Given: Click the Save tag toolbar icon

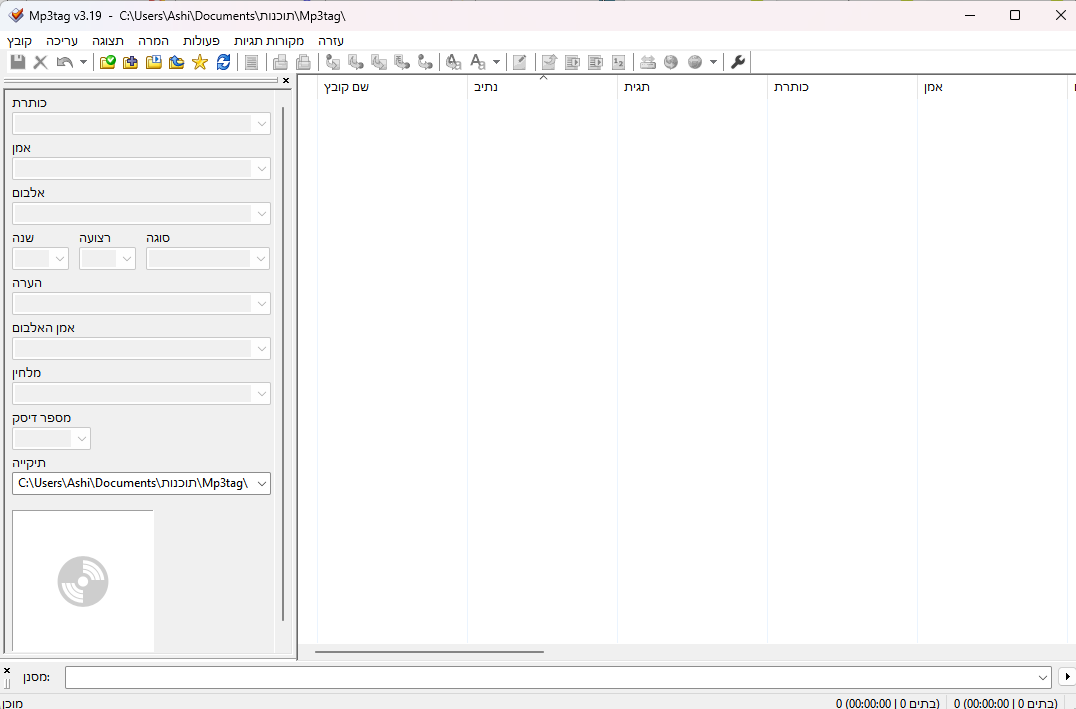Looking at the screenshot, I should [18, 62].
